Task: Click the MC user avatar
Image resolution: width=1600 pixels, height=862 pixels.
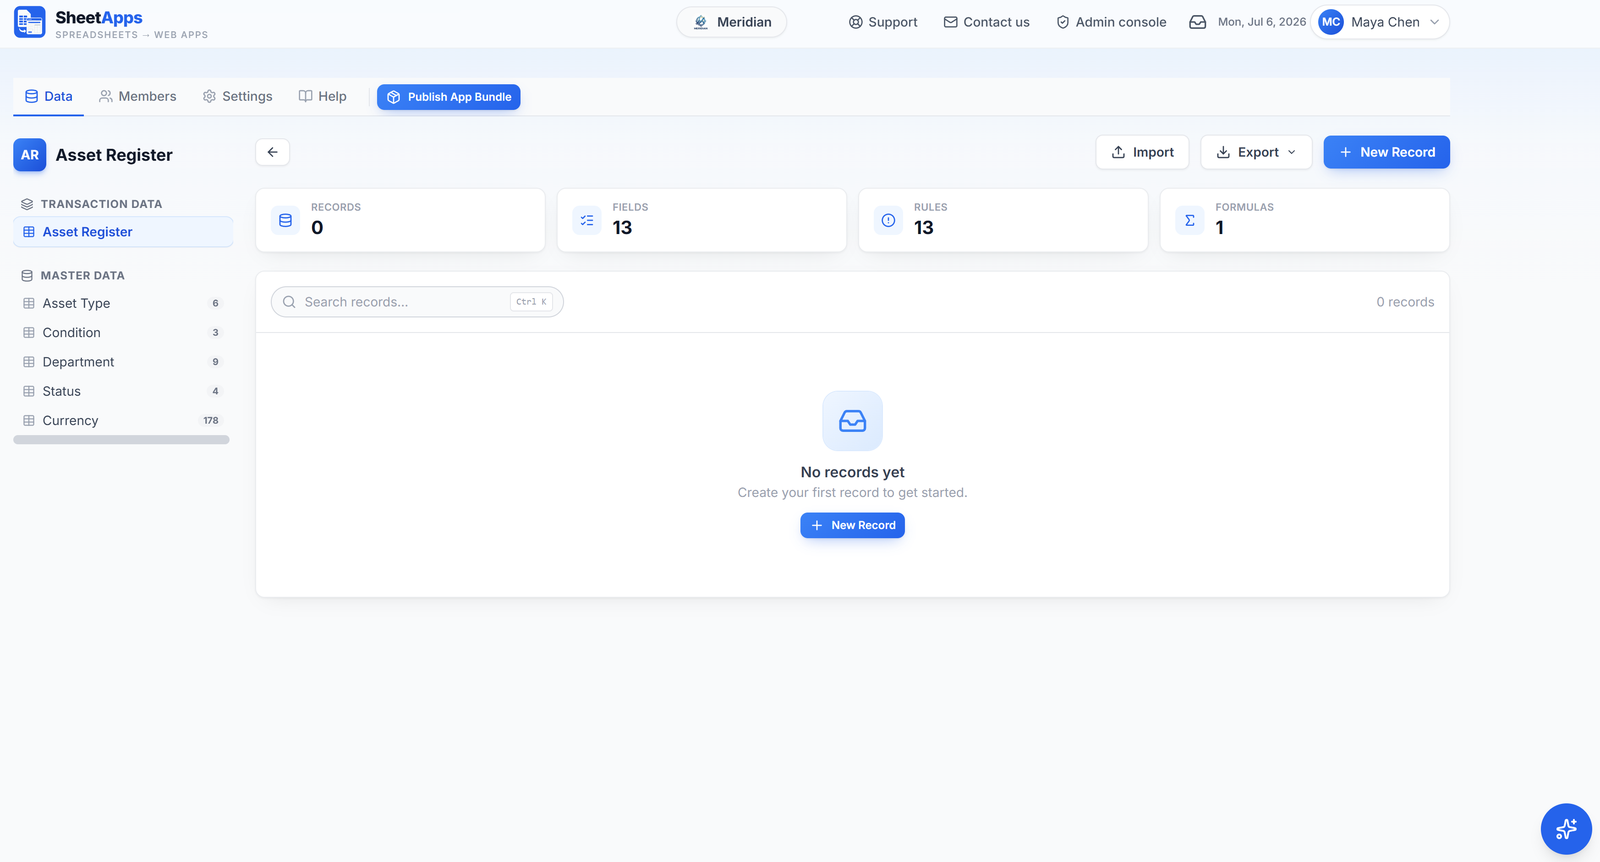Action: (1331, 22)
